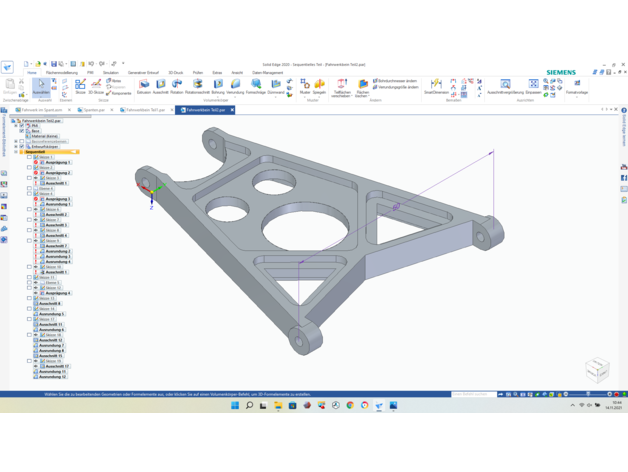This screenshot has width=628, height=472.
Task: Expand the PMI node in the tree
Action: click(16, 126)
